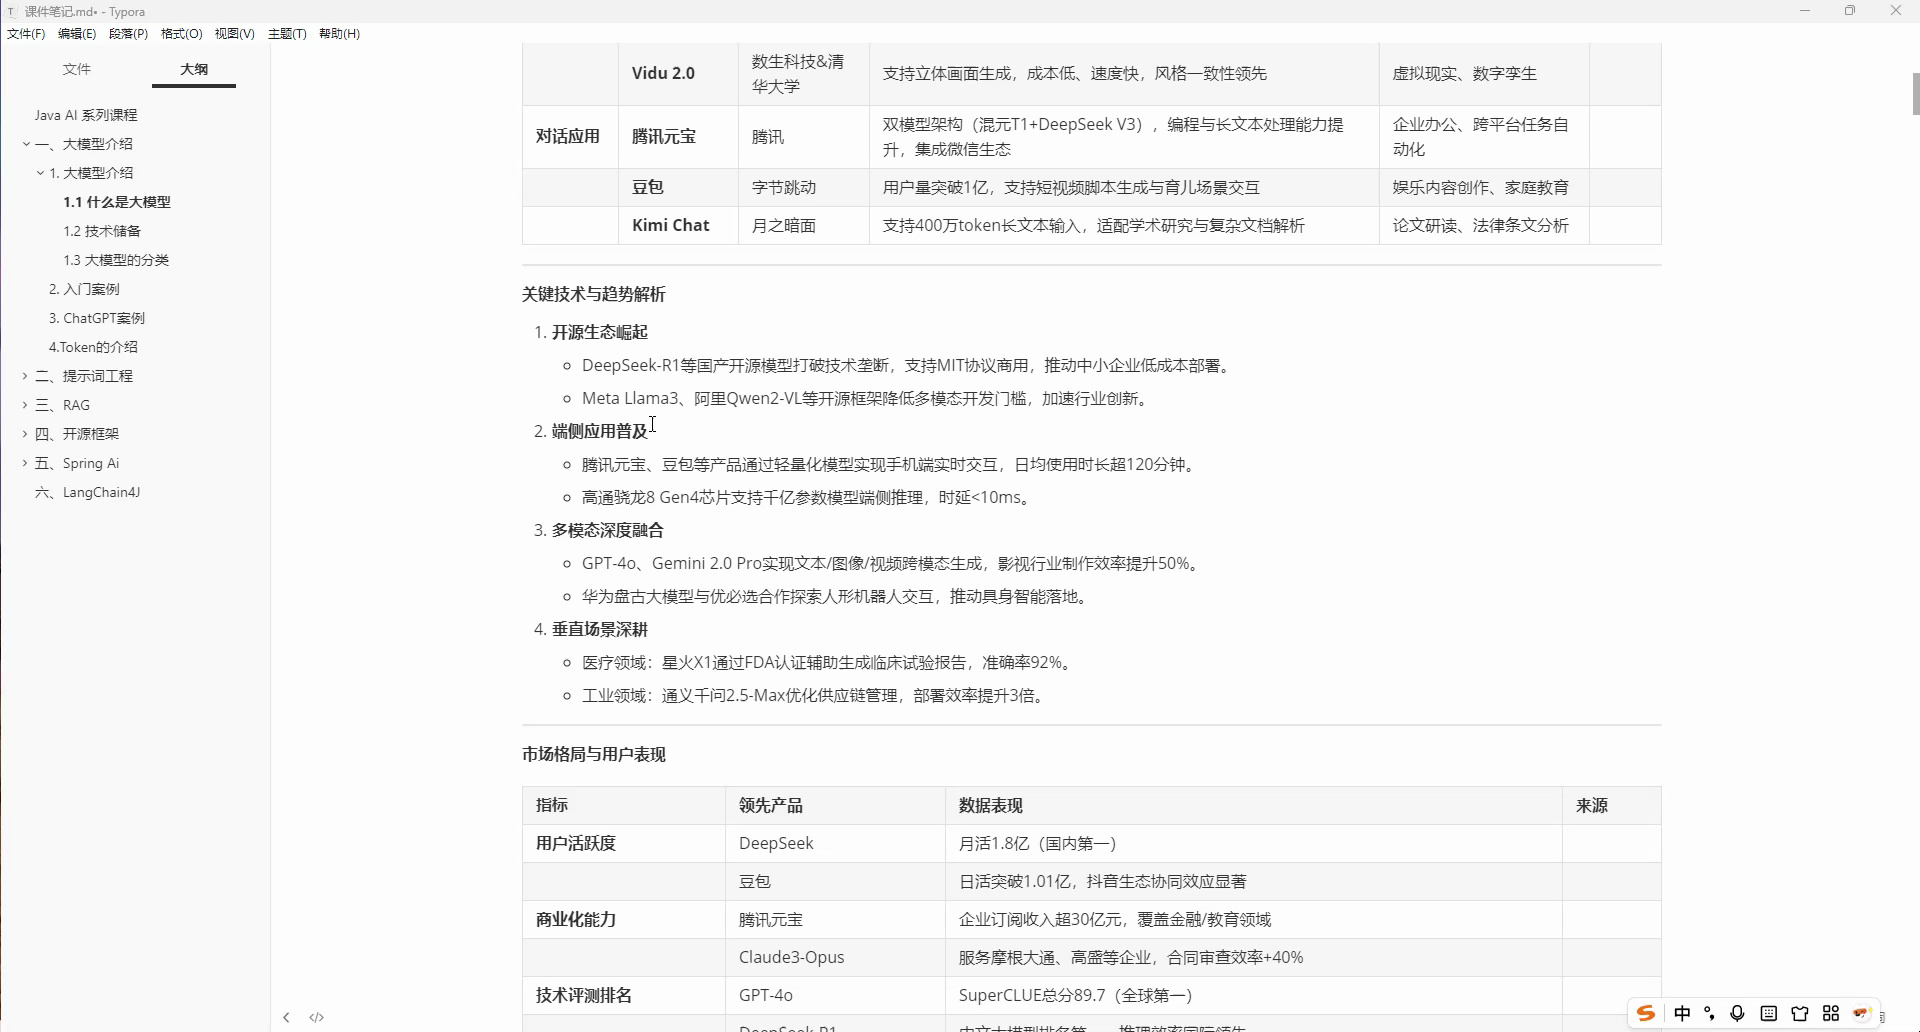Image resolution: width=1920 pixels, height=1032 pixels.
Task: Expand the 五、Spring Ai outline section
Action: (x=24, y=463)
